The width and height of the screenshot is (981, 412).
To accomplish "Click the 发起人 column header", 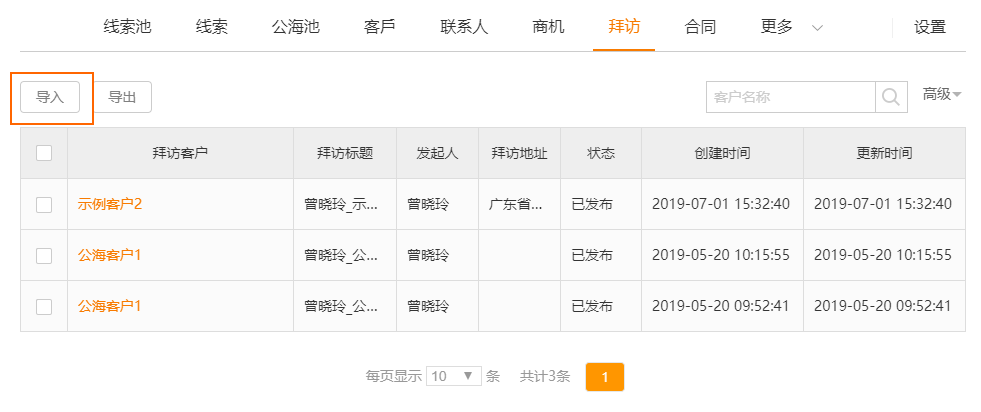I will (437, 153).
